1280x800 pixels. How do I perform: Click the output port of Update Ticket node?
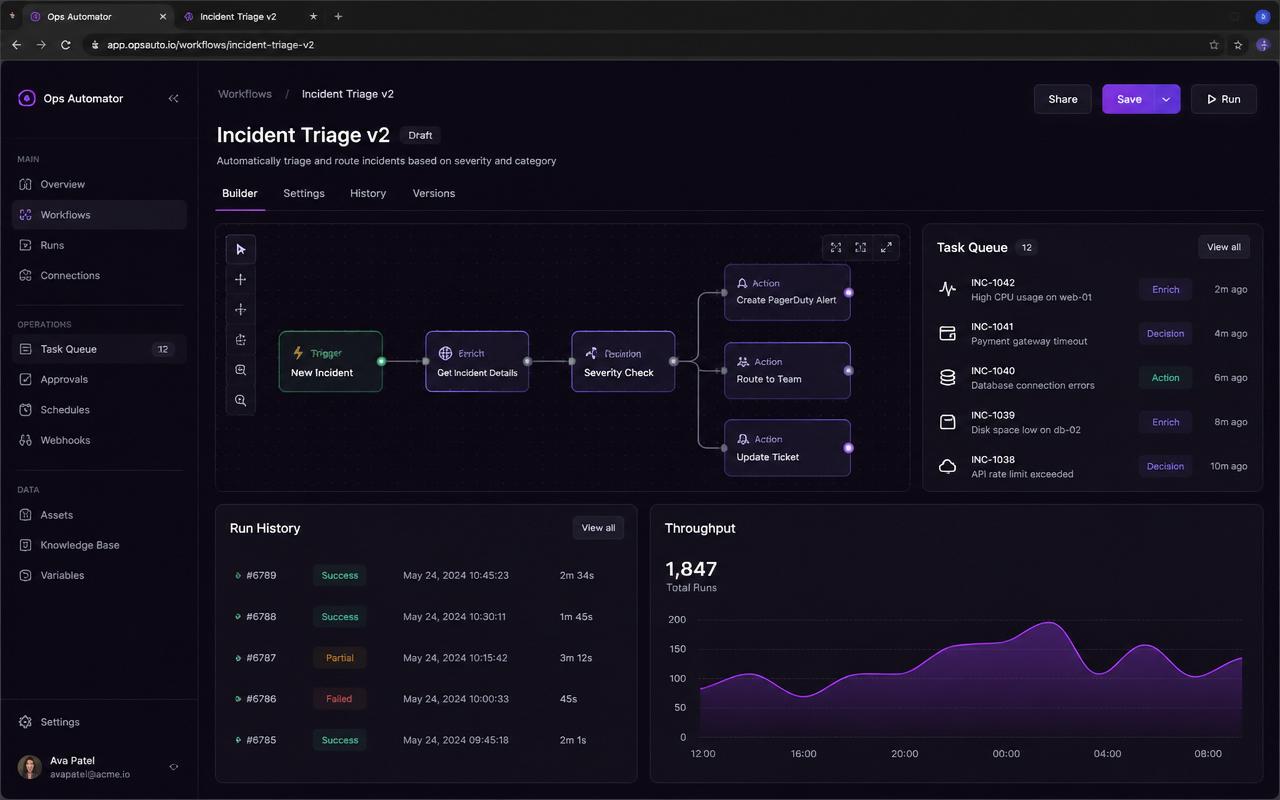point(848,448)
